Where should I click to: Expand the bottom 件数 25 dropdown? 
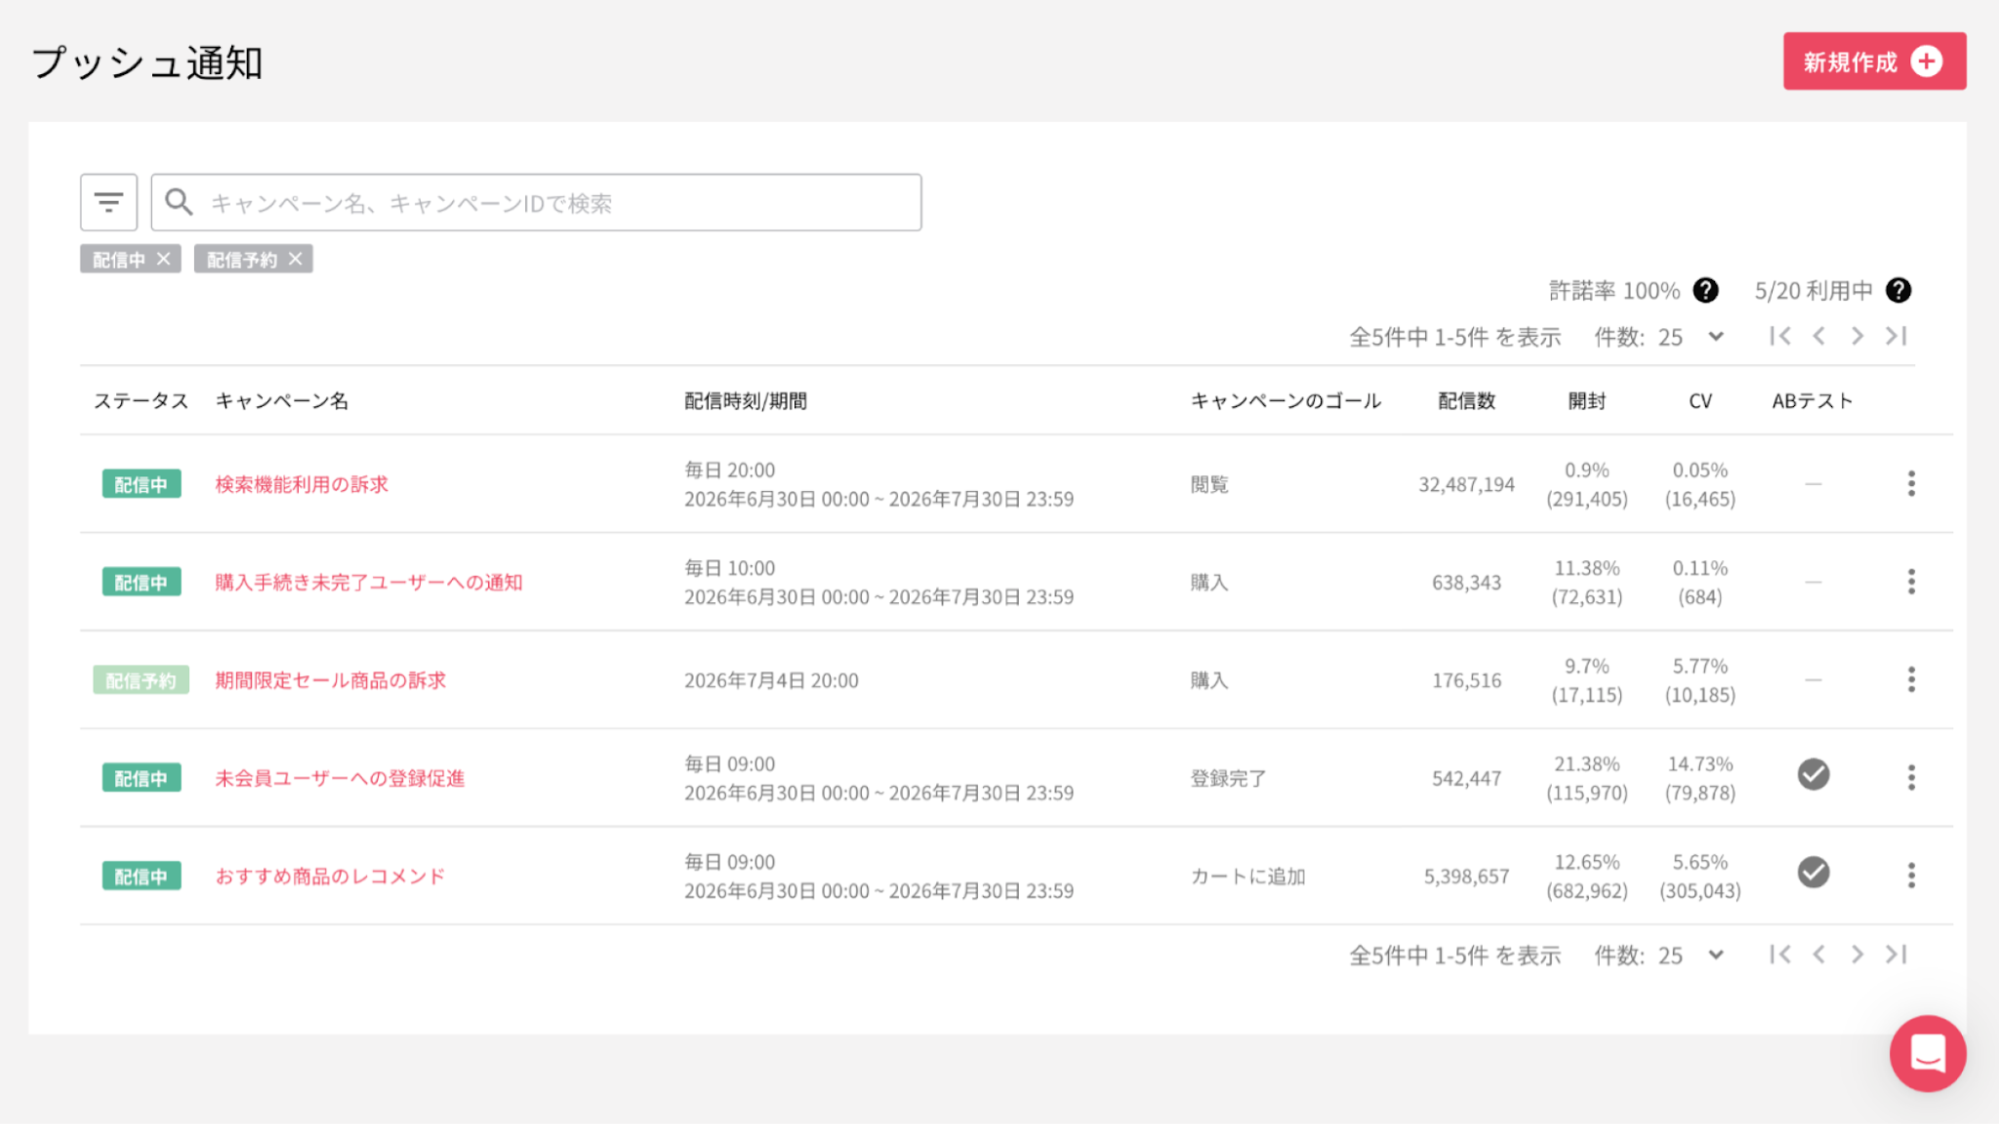1691,955
